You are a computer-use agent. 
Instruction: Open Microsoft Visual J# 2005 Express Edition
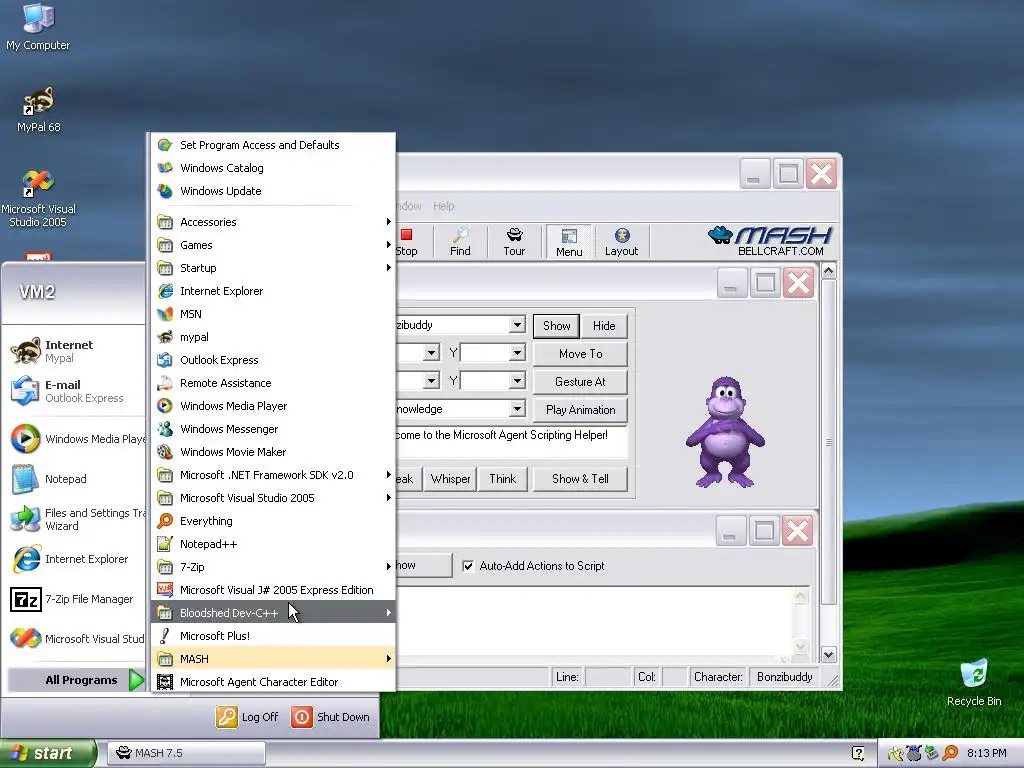pyautogui.click(x=274, y=590)
